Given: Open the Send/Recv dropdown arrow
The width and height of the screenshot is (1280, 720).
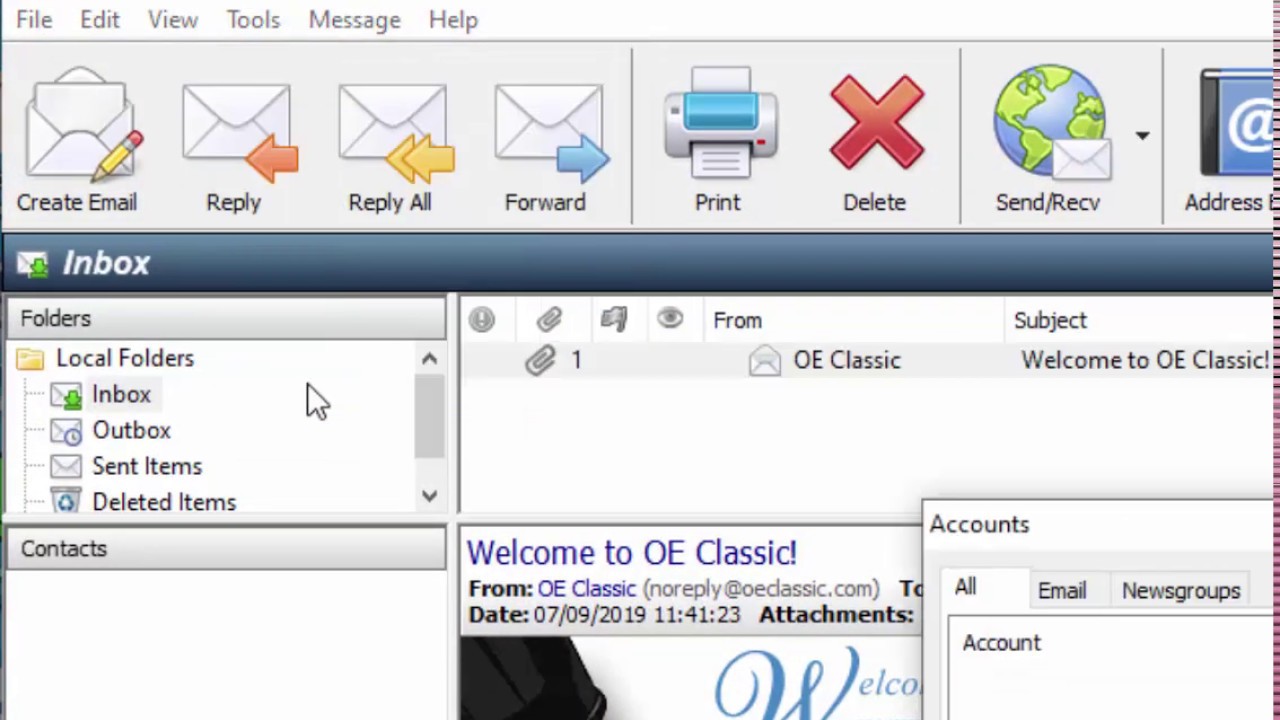Looking at the screenshot, I should coord(1142,136).
